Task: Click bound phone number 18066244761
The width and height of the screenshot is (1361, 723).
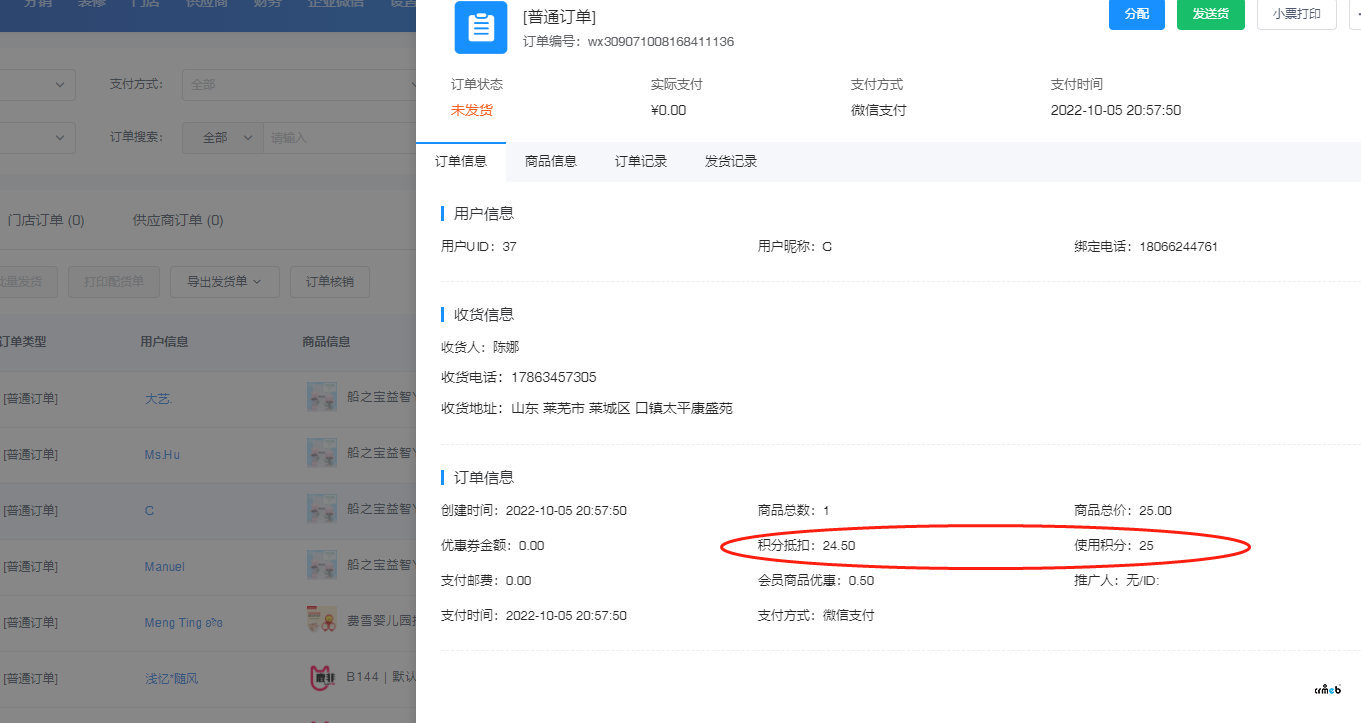Action: coord(1178,246)
